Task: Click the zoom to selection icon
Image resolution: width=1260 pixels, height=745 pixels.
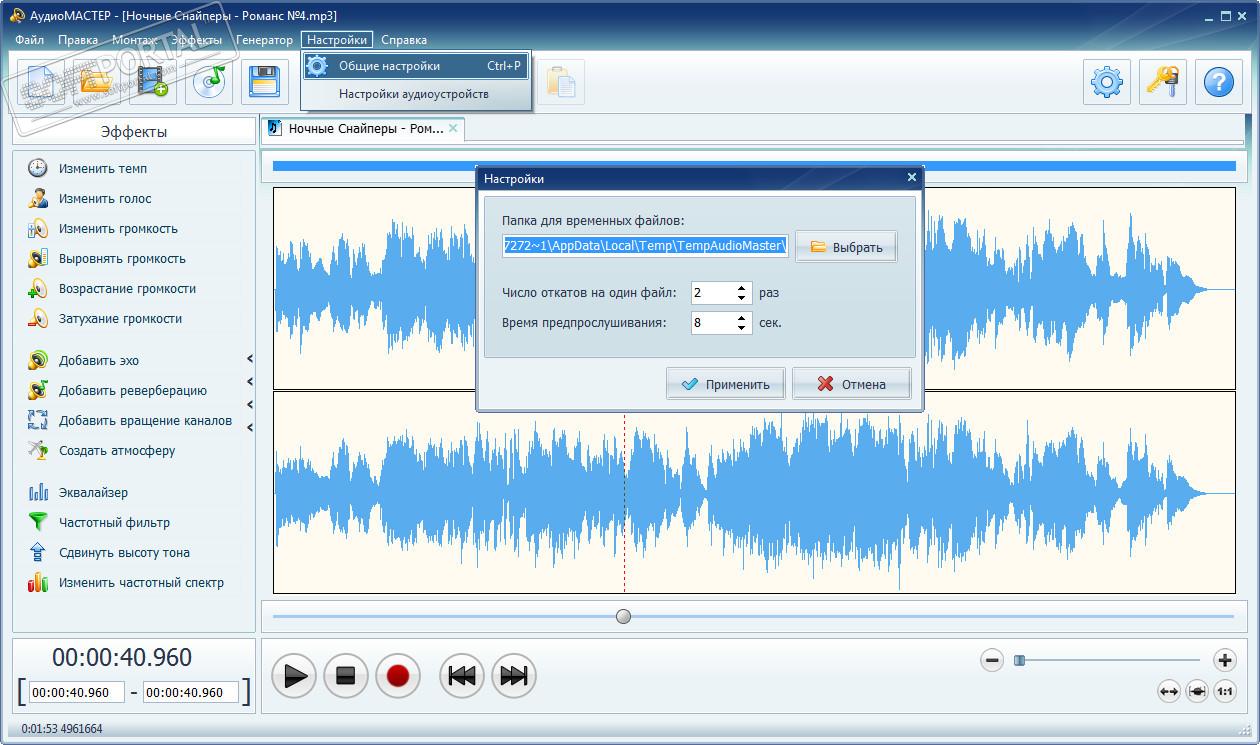Action: 1197,691
